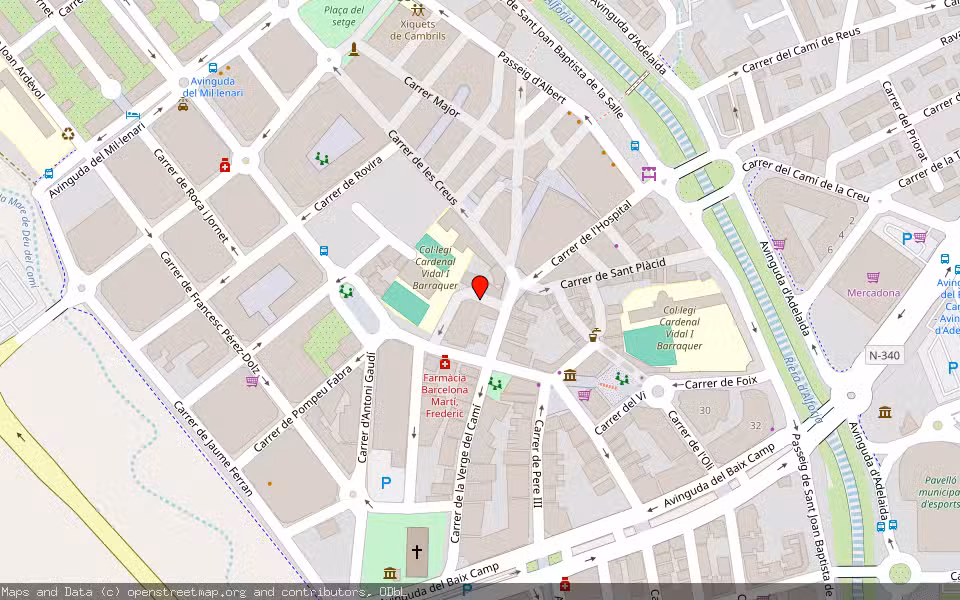960x600 pixels.
Task: Select the hotel bed icon
Action: [x=133, y=114]
